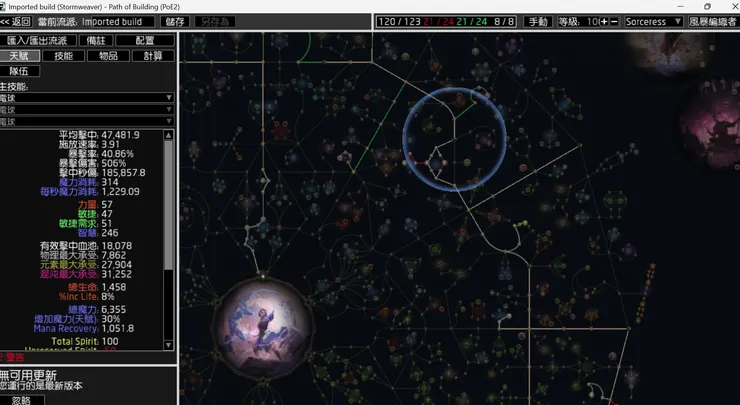Open the 配置 configuration section
Viewport: 740px width, 405px height.
tap(145, 41)
